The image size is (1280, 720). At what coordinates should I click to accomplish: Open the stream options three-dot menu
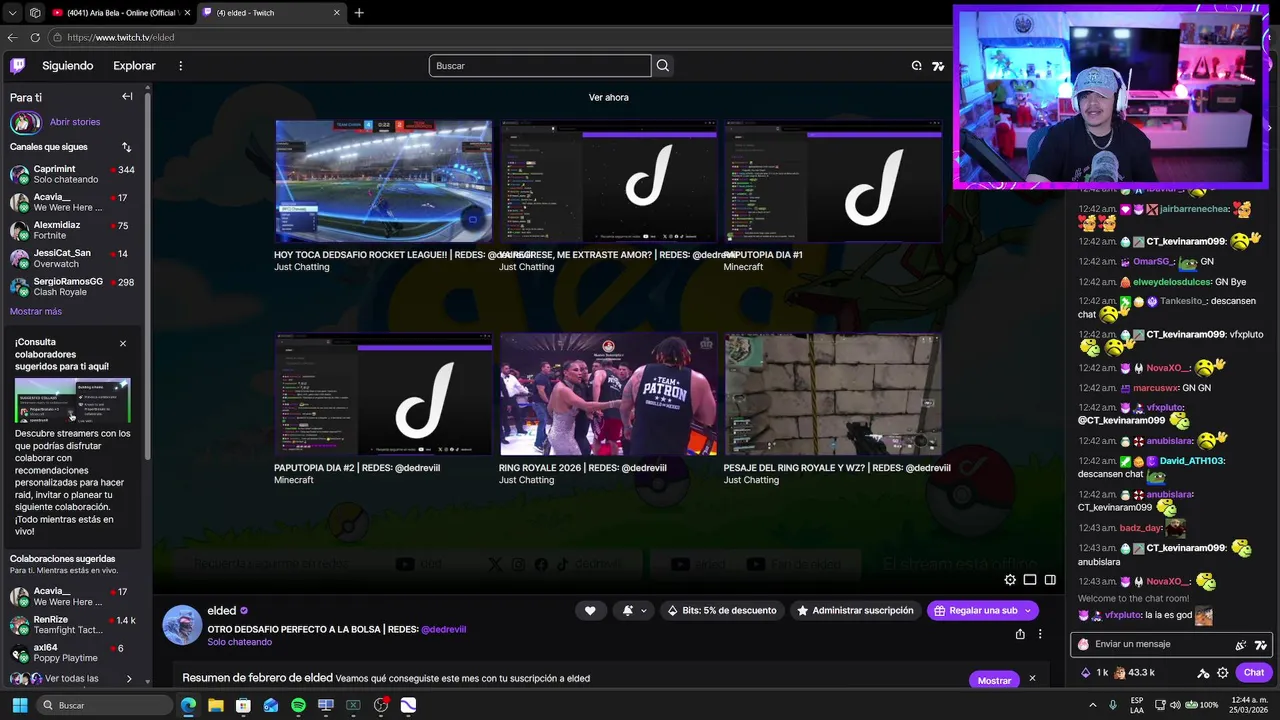click(1040, 634)
